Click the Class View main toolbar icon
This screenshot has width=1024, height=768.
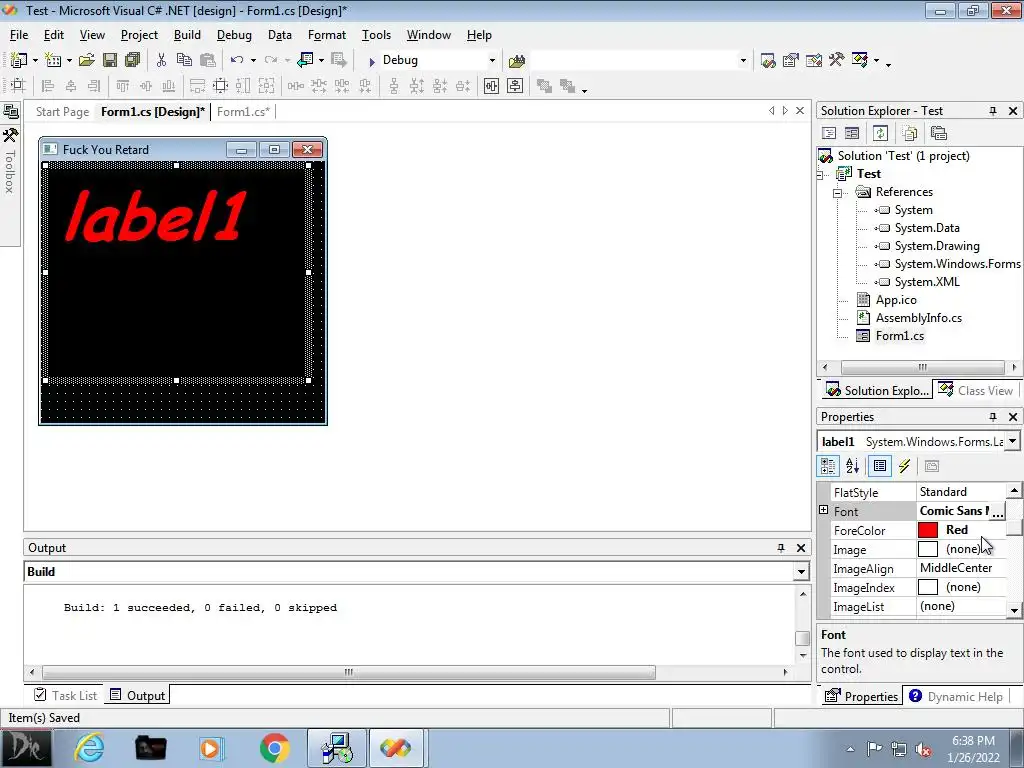pos(860,60)
